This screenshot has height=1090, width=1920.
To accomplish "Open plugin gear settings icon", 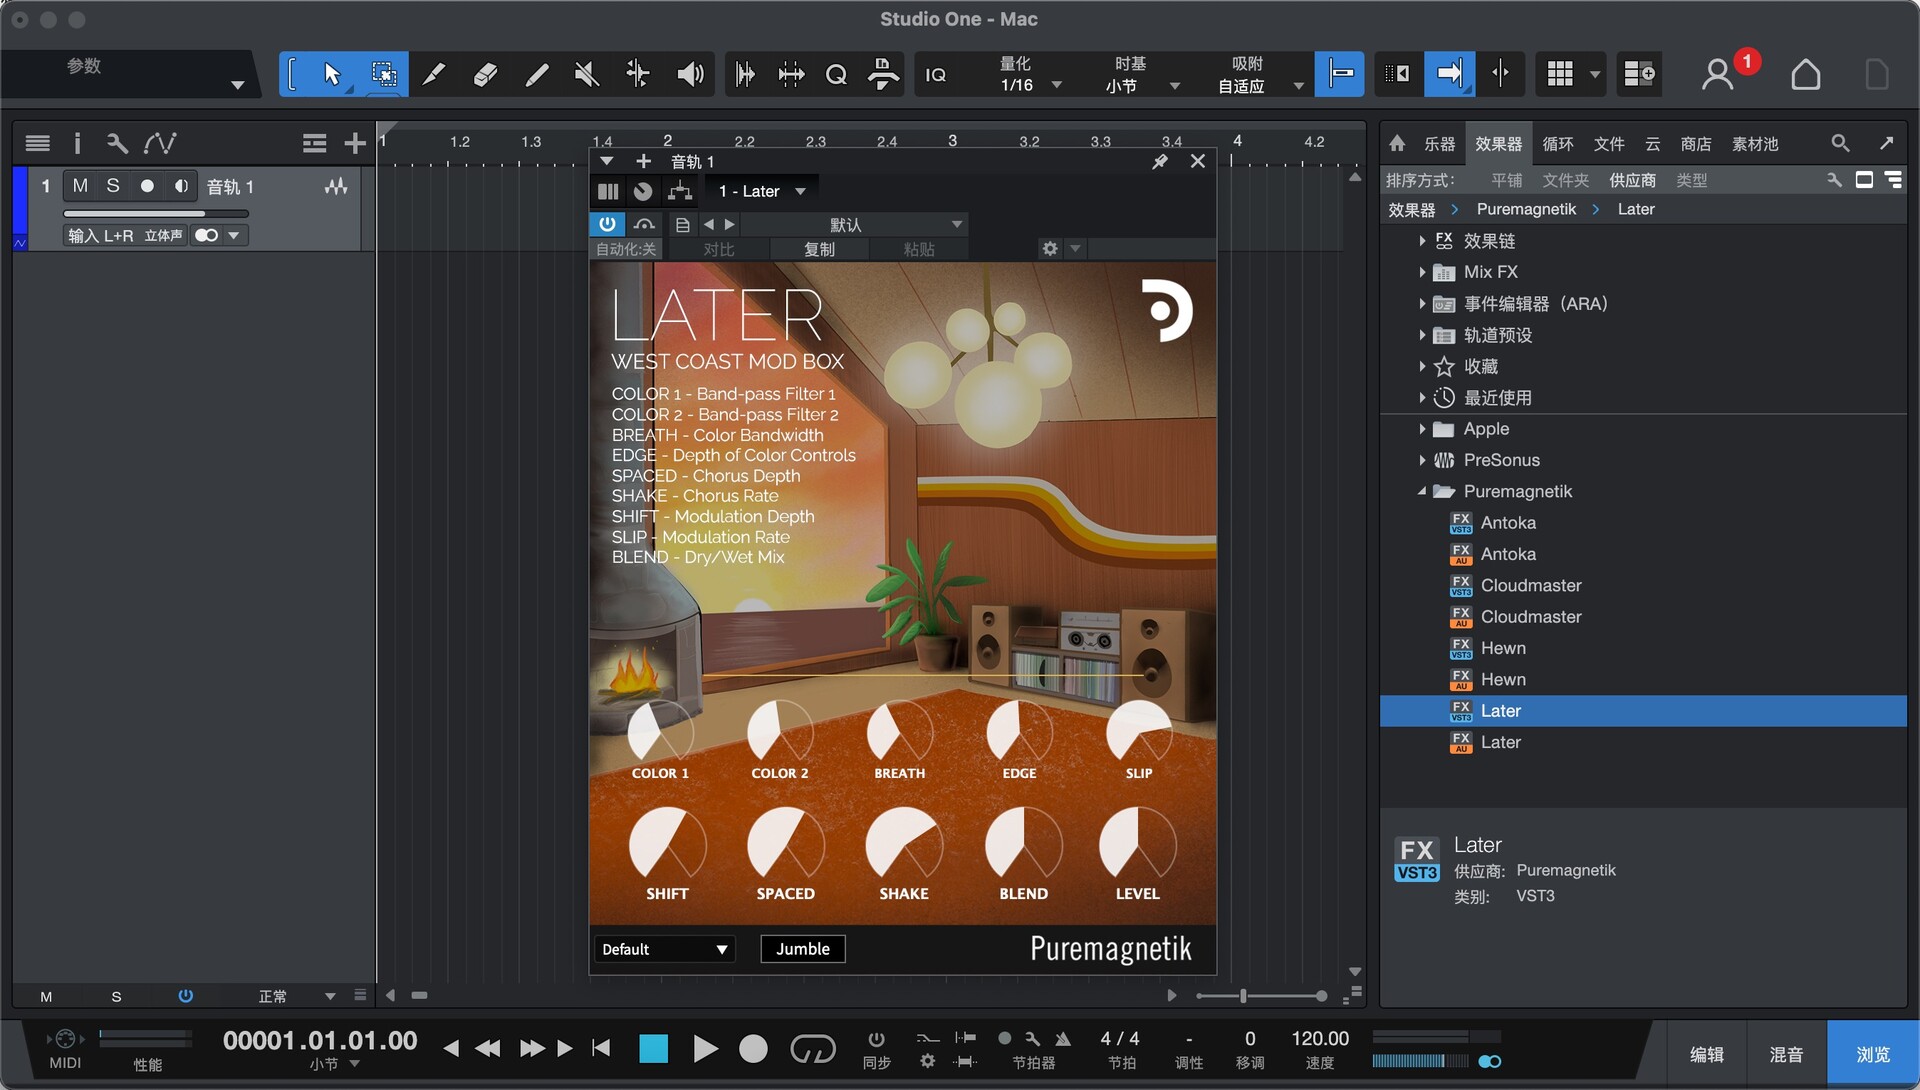I will (x=1050, y=248).
